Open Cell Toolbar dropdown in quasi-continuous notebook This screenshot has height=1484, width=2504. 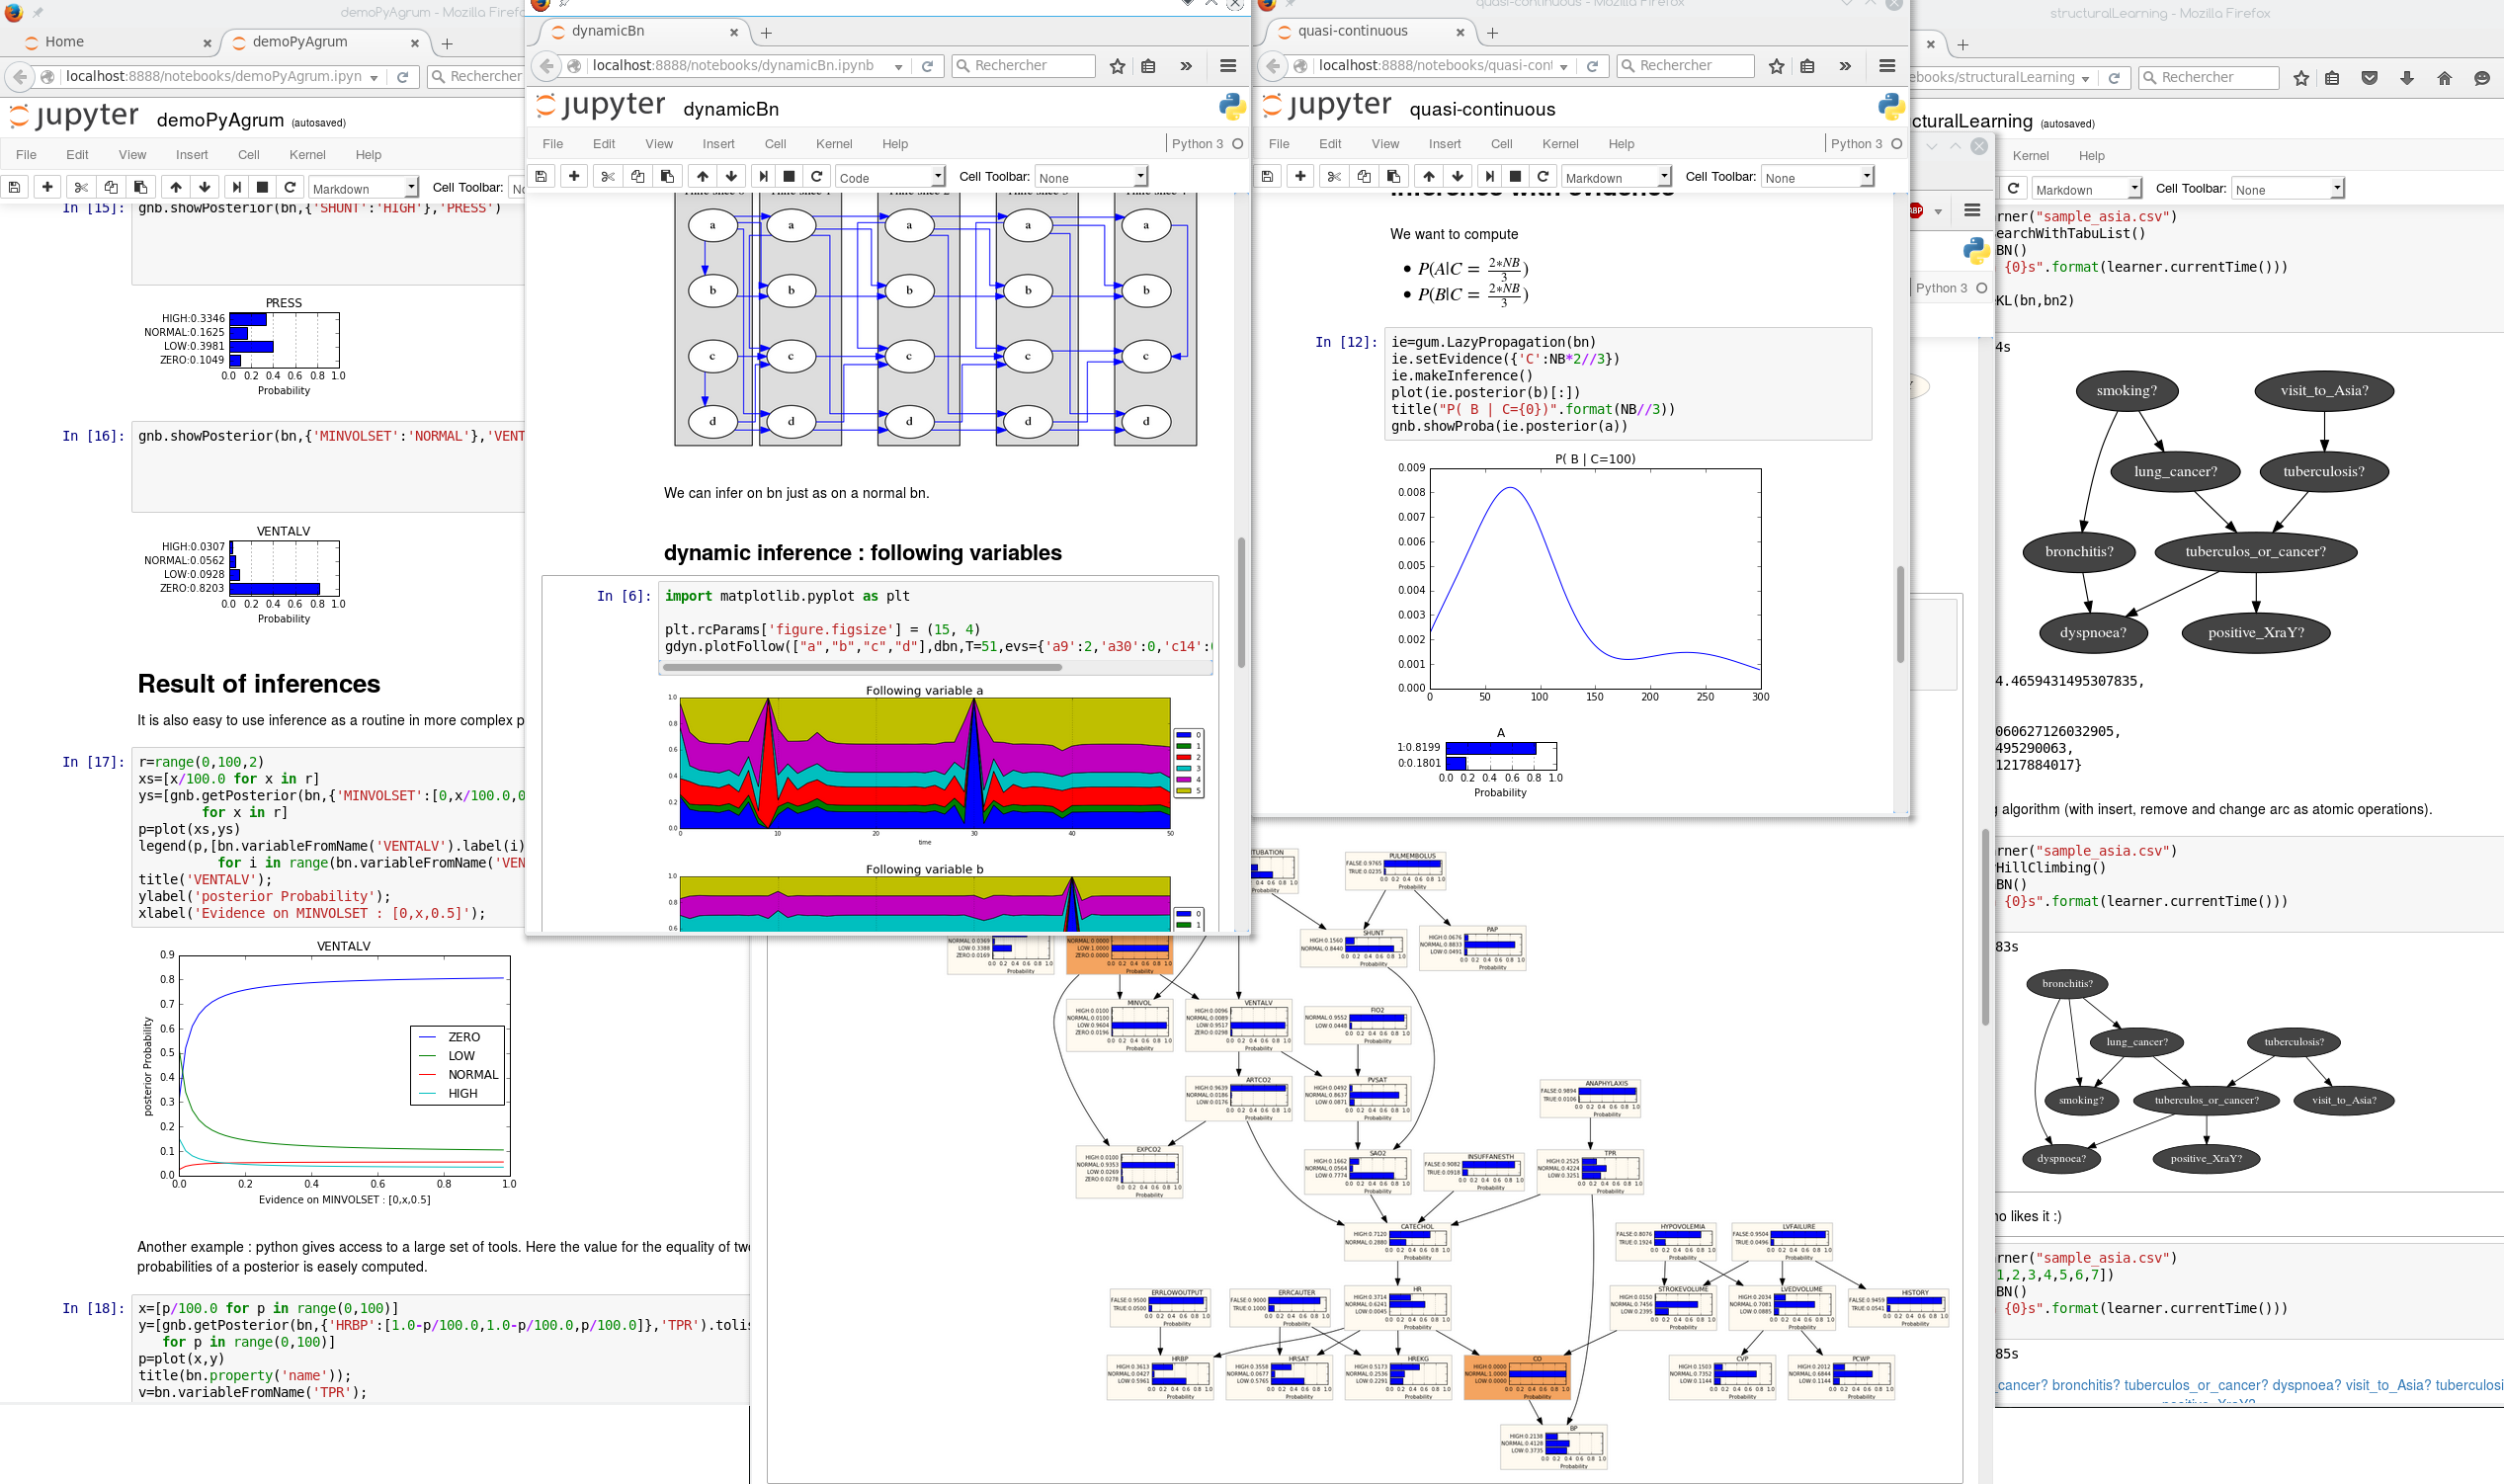[1817, 178]
